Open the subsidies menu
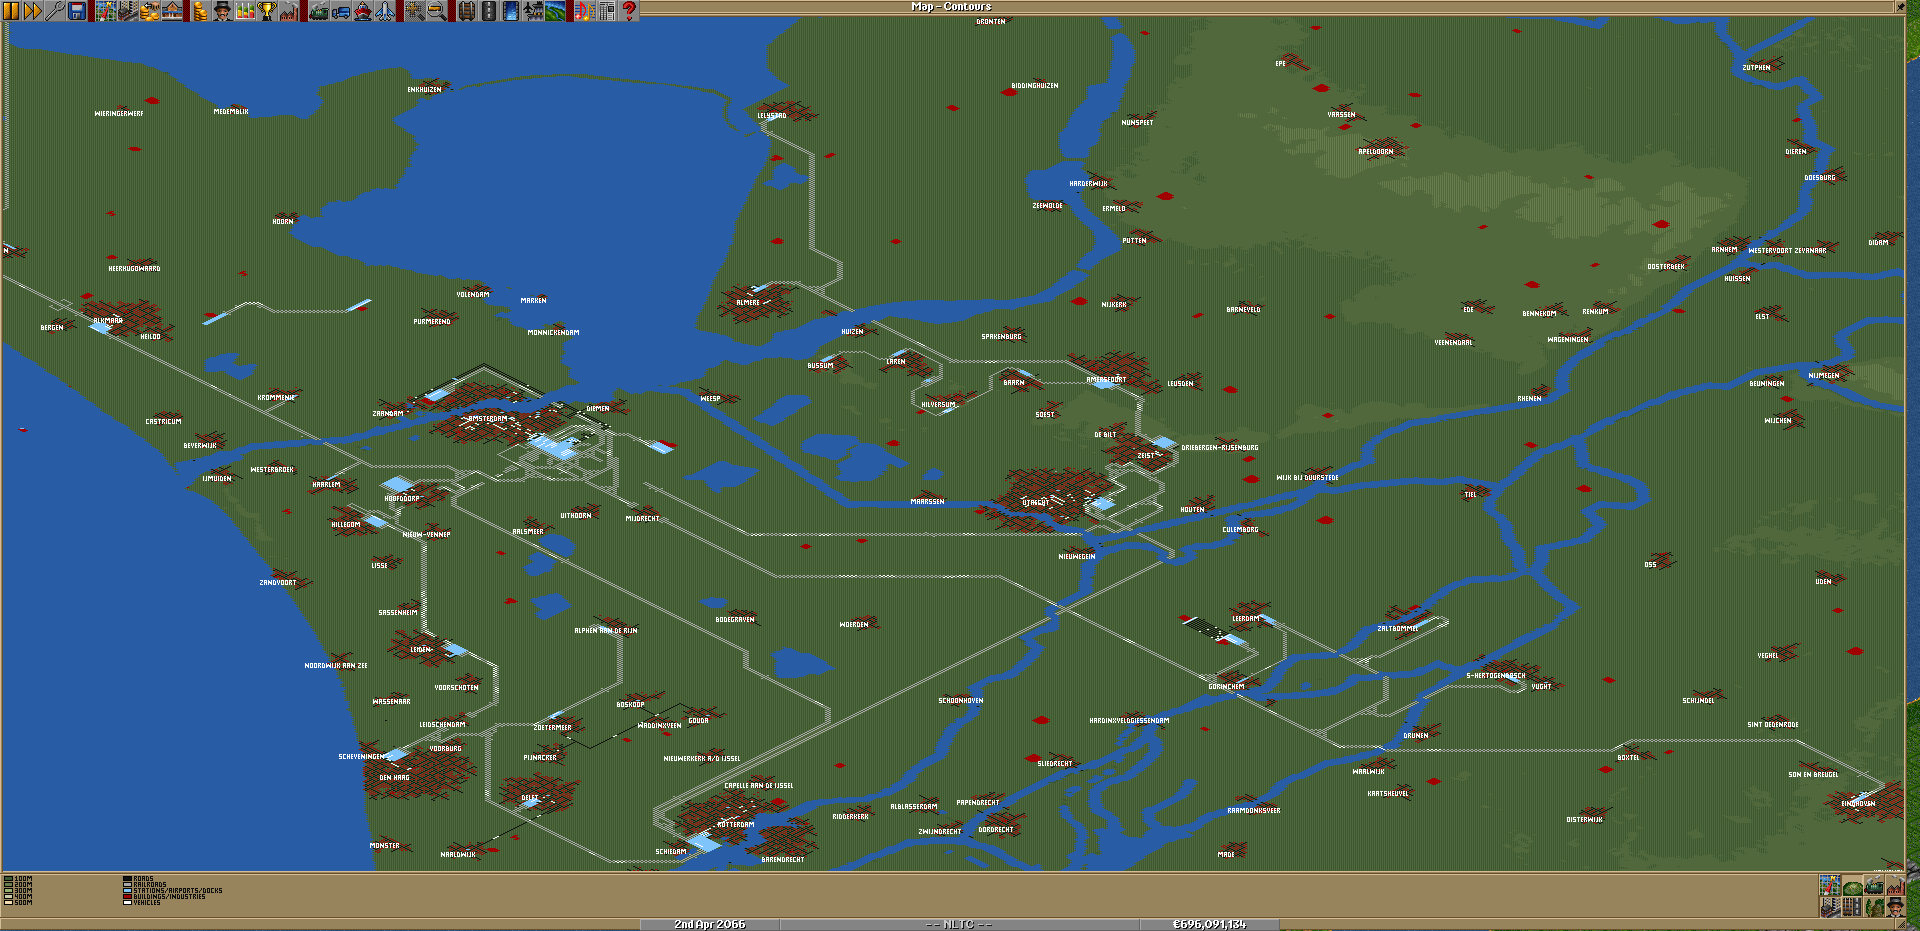Image resolution: width=1920 pixels, height=931 pixels. (x=150, y=11)
